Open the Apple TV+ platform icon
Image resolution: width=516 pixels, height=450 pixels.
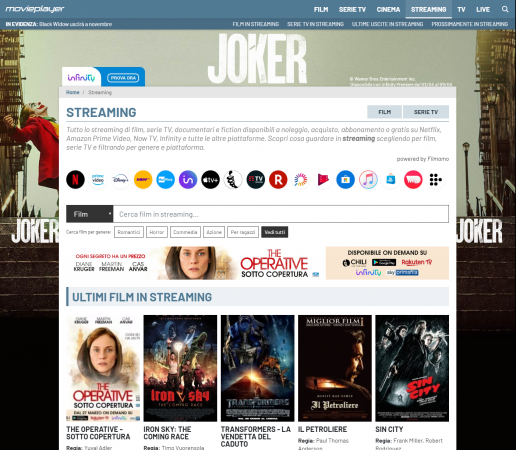(x=210, y=180)
